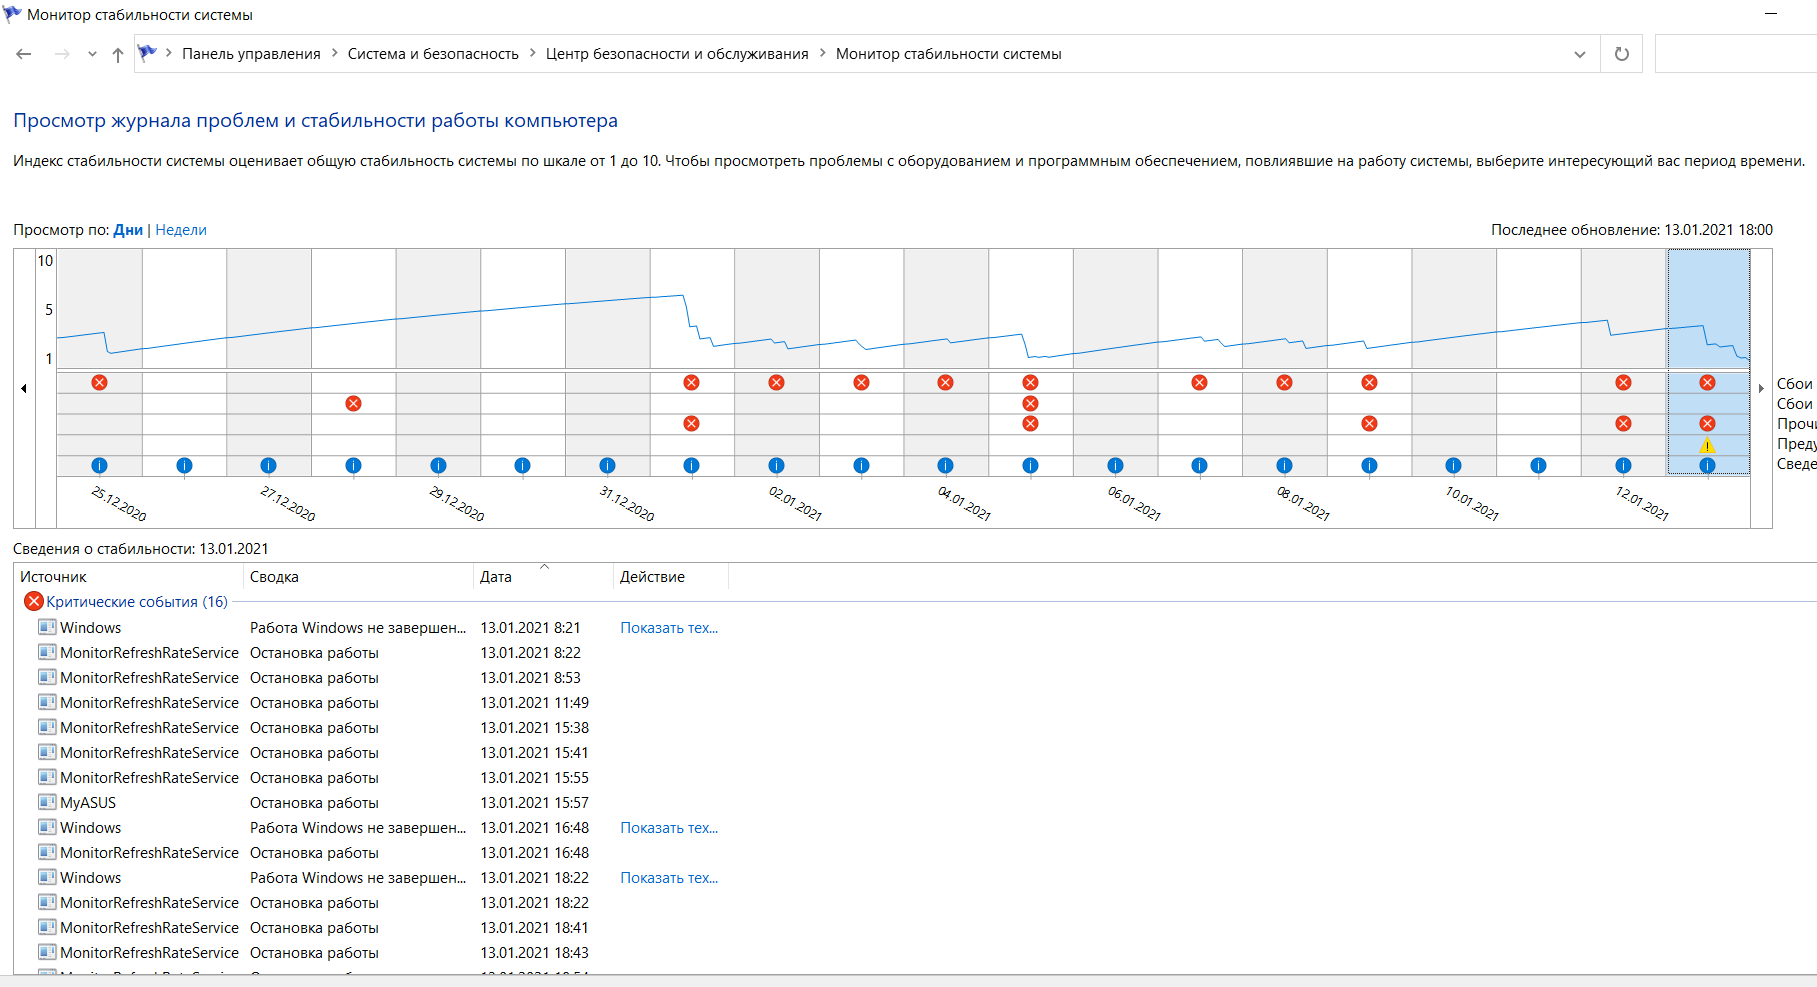Expand chevron before Панель управления breadcrumb

coord(169,53)
